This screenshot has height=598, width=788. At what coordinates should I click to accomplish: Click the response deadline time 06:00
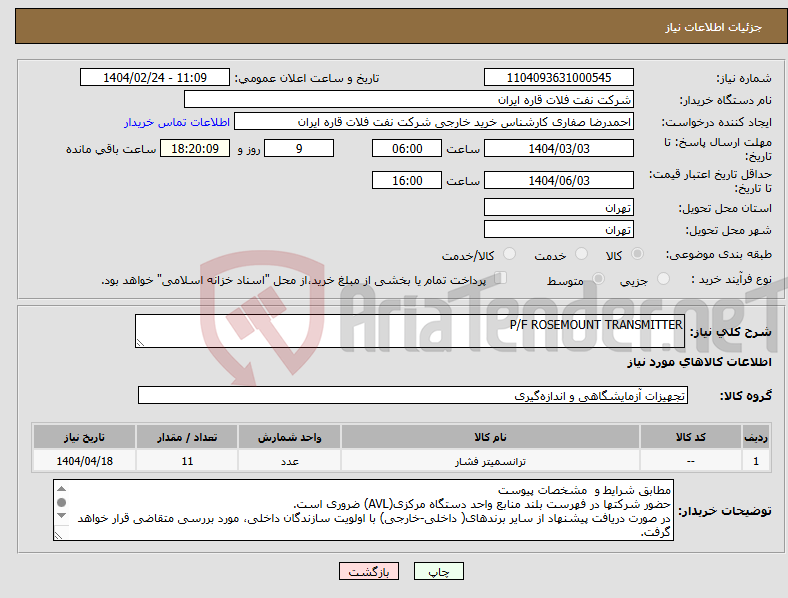407,148
